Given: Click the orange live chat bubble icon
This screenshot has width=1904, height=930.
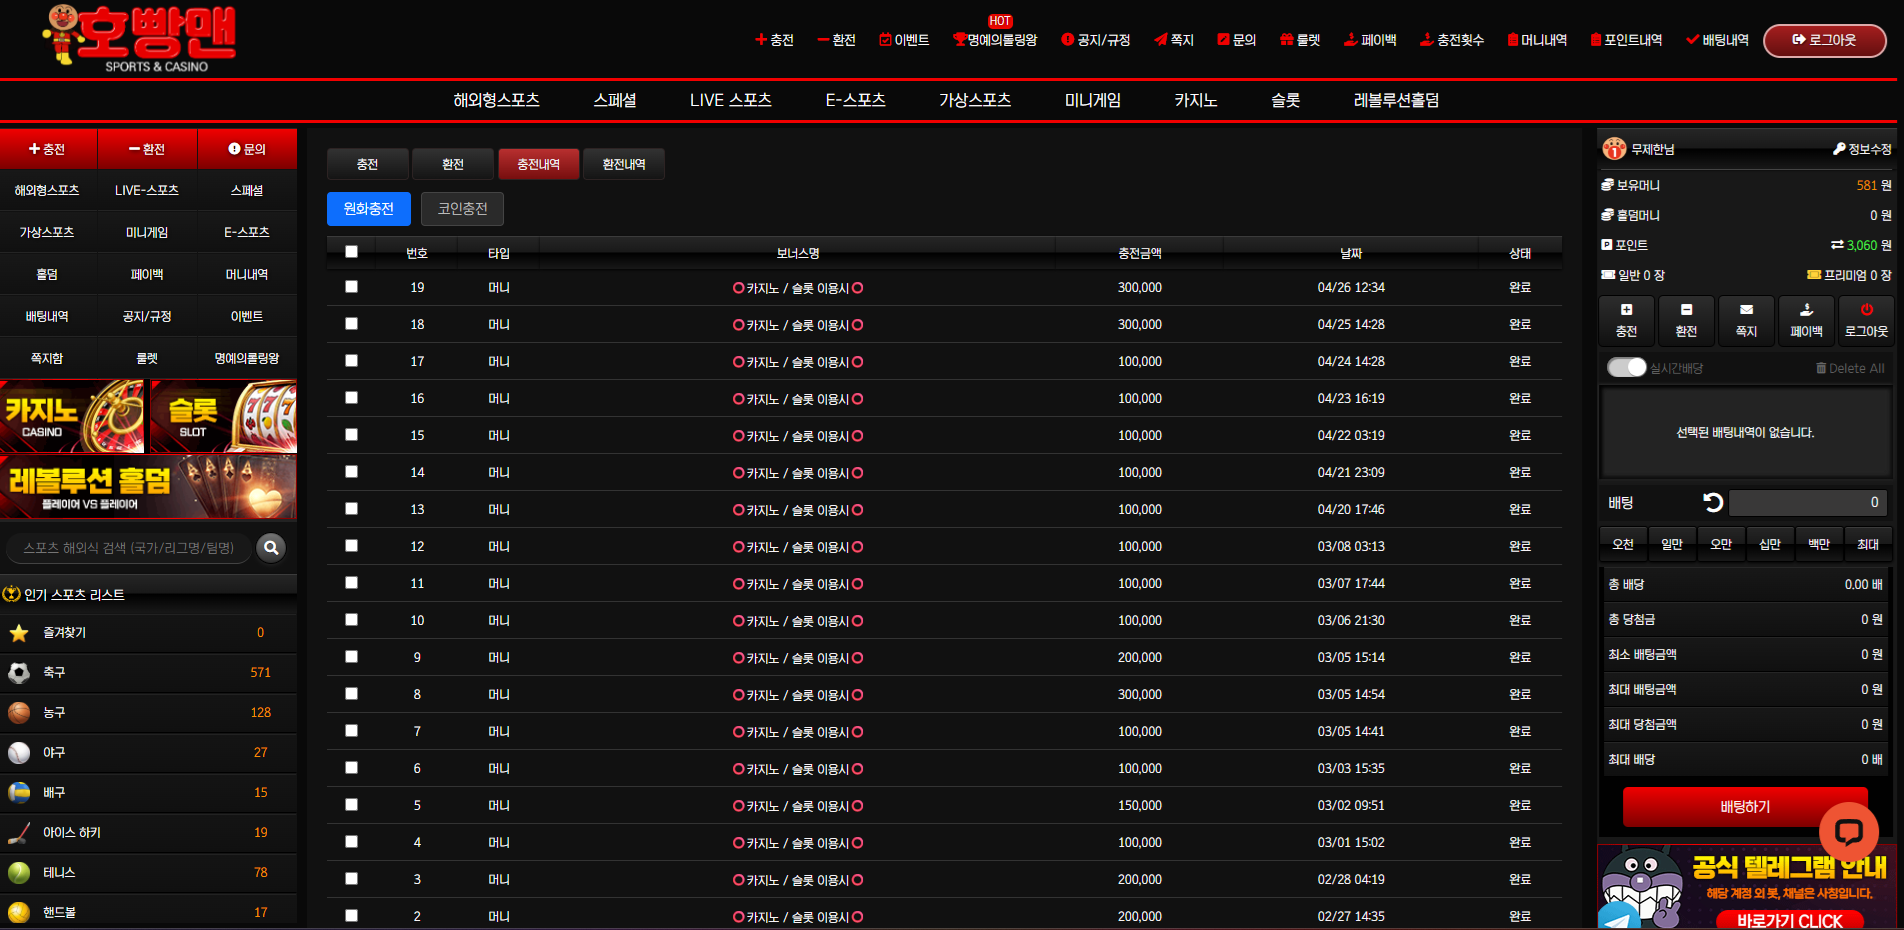Looking at the screenshot, I should (x=1848, y=831).
